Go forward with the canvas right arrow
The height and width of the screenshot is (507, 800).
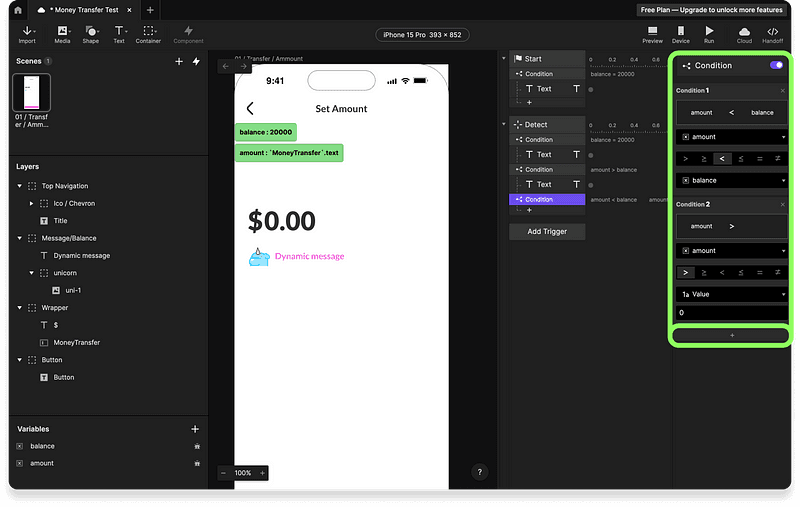coord(243,66)
